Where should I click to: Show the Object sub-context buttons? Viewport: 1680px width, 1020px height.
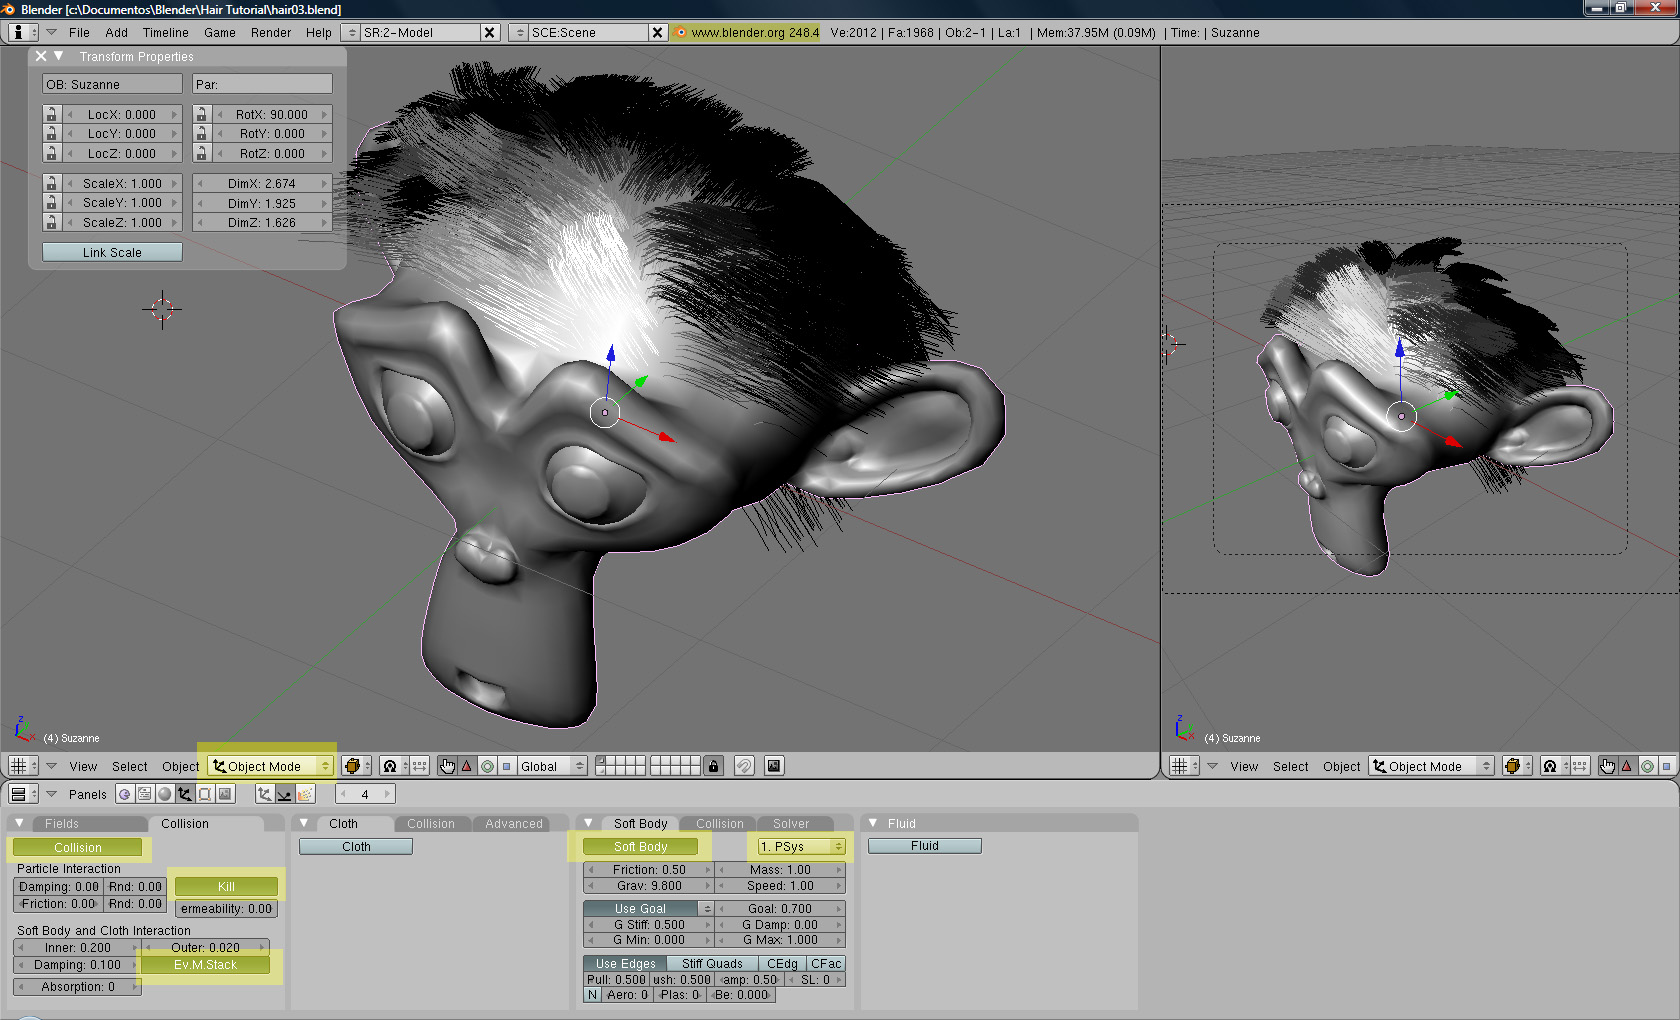tap(264, 794)
